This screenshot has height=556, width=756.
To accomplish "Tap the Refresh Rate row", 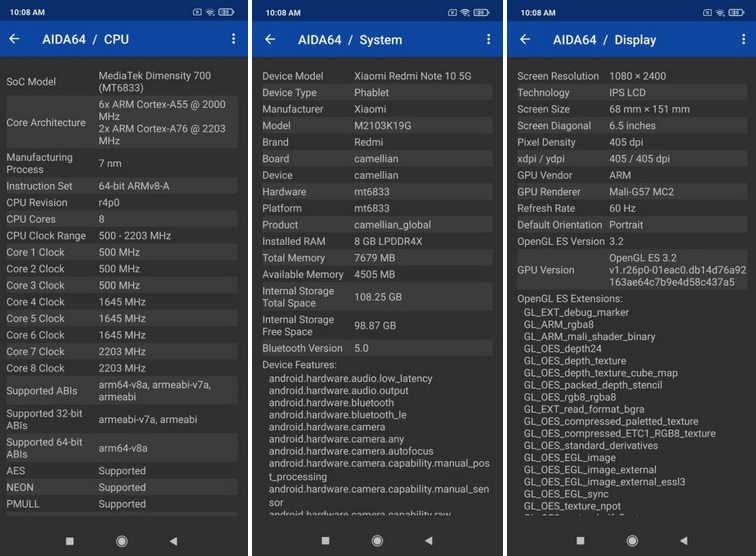I will pyautogui.click(x=632, y=208).
